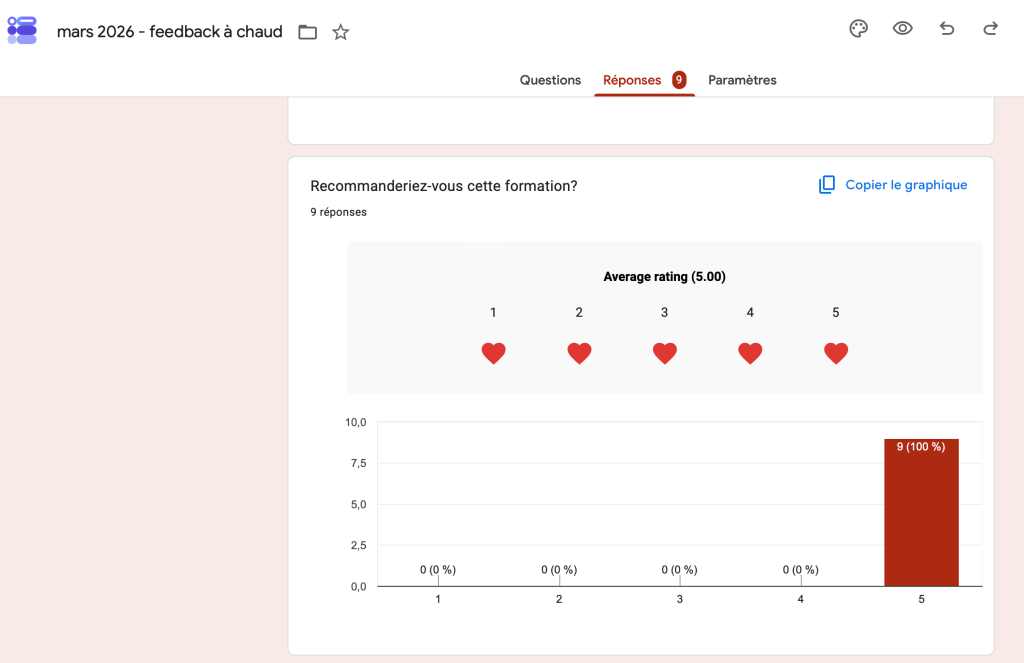Click the red 9 responses badge
This screenshot has width=1024, height=663.
pos(679,80)
